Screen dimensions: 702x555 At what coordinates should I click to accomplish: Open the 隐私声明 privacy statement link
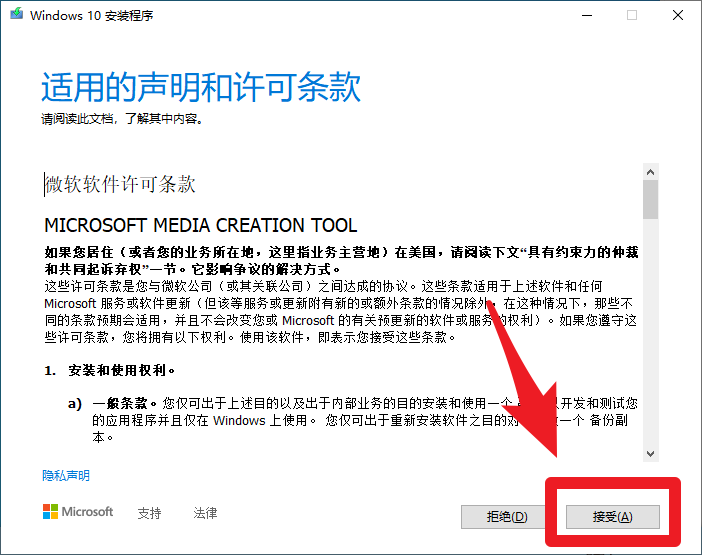66,475
